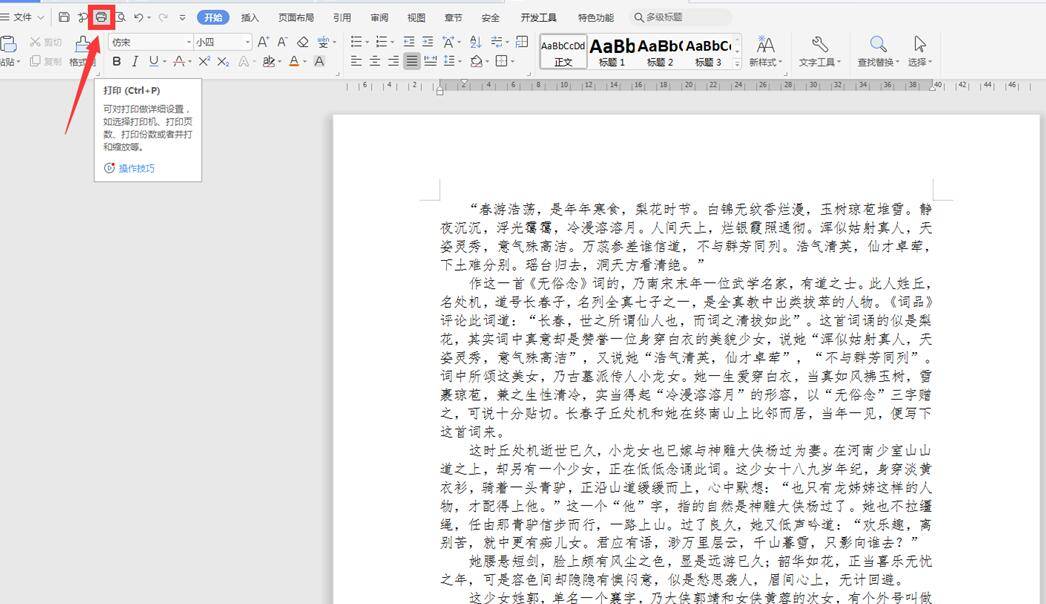
Task: Click the paragraph shading fill bucket
Action: 476,61
